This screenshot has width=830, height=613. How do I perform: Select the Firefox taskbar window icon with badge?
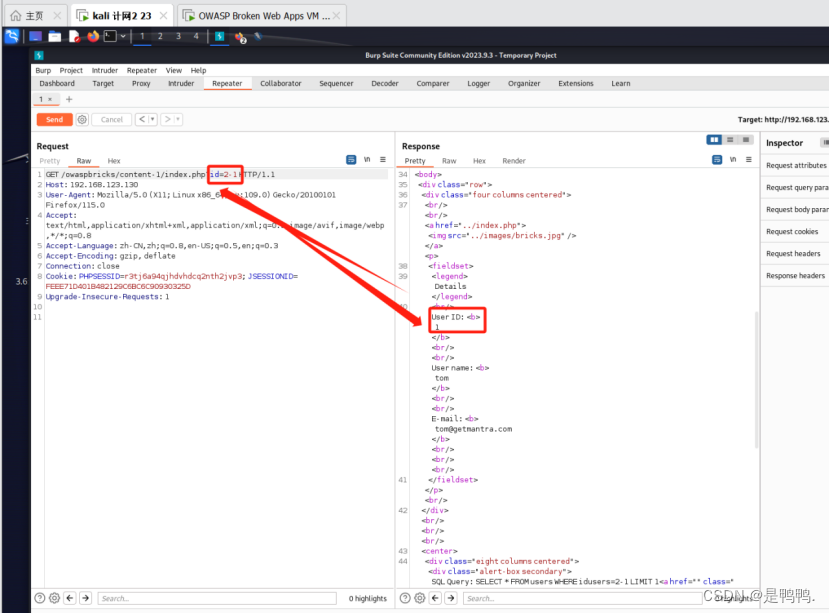tap(240, 37)
